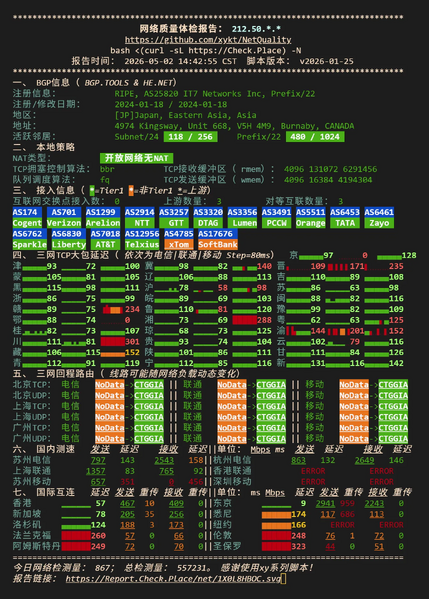
Task: Click the AS2914 badge
Action: click(x=139, y=212)
